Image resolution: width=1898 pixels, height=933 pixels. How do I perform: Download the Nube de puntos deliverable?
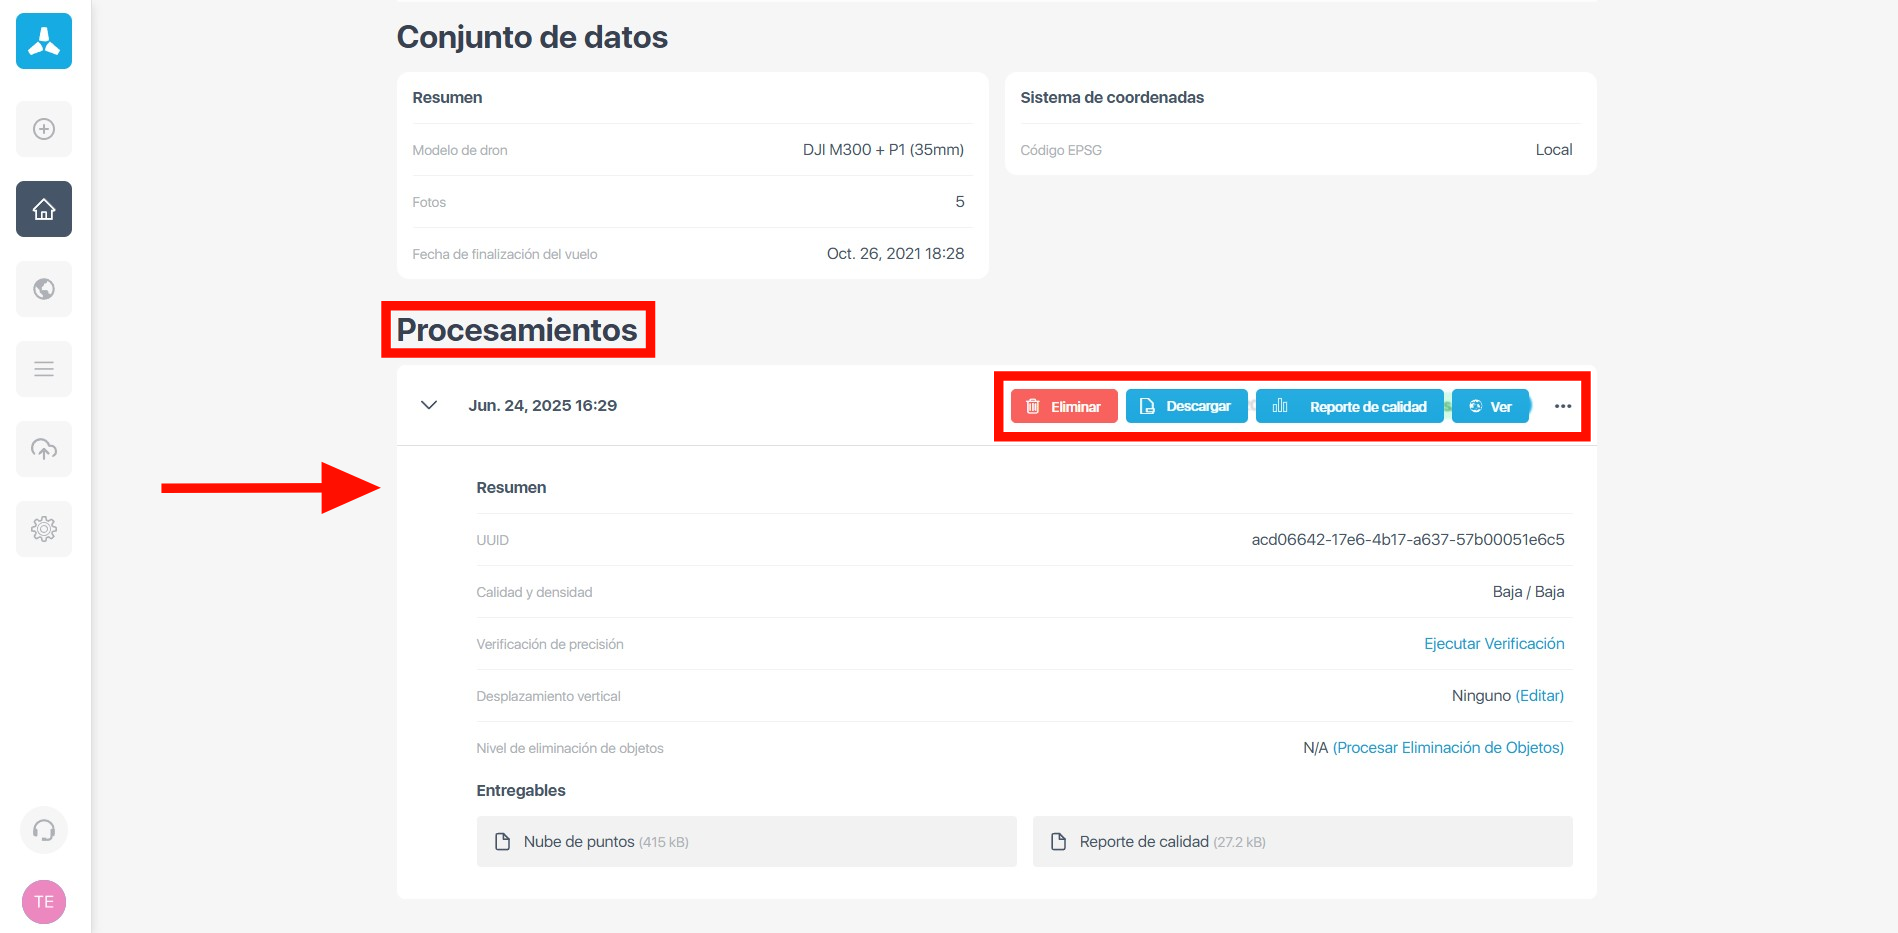(746, 842)
